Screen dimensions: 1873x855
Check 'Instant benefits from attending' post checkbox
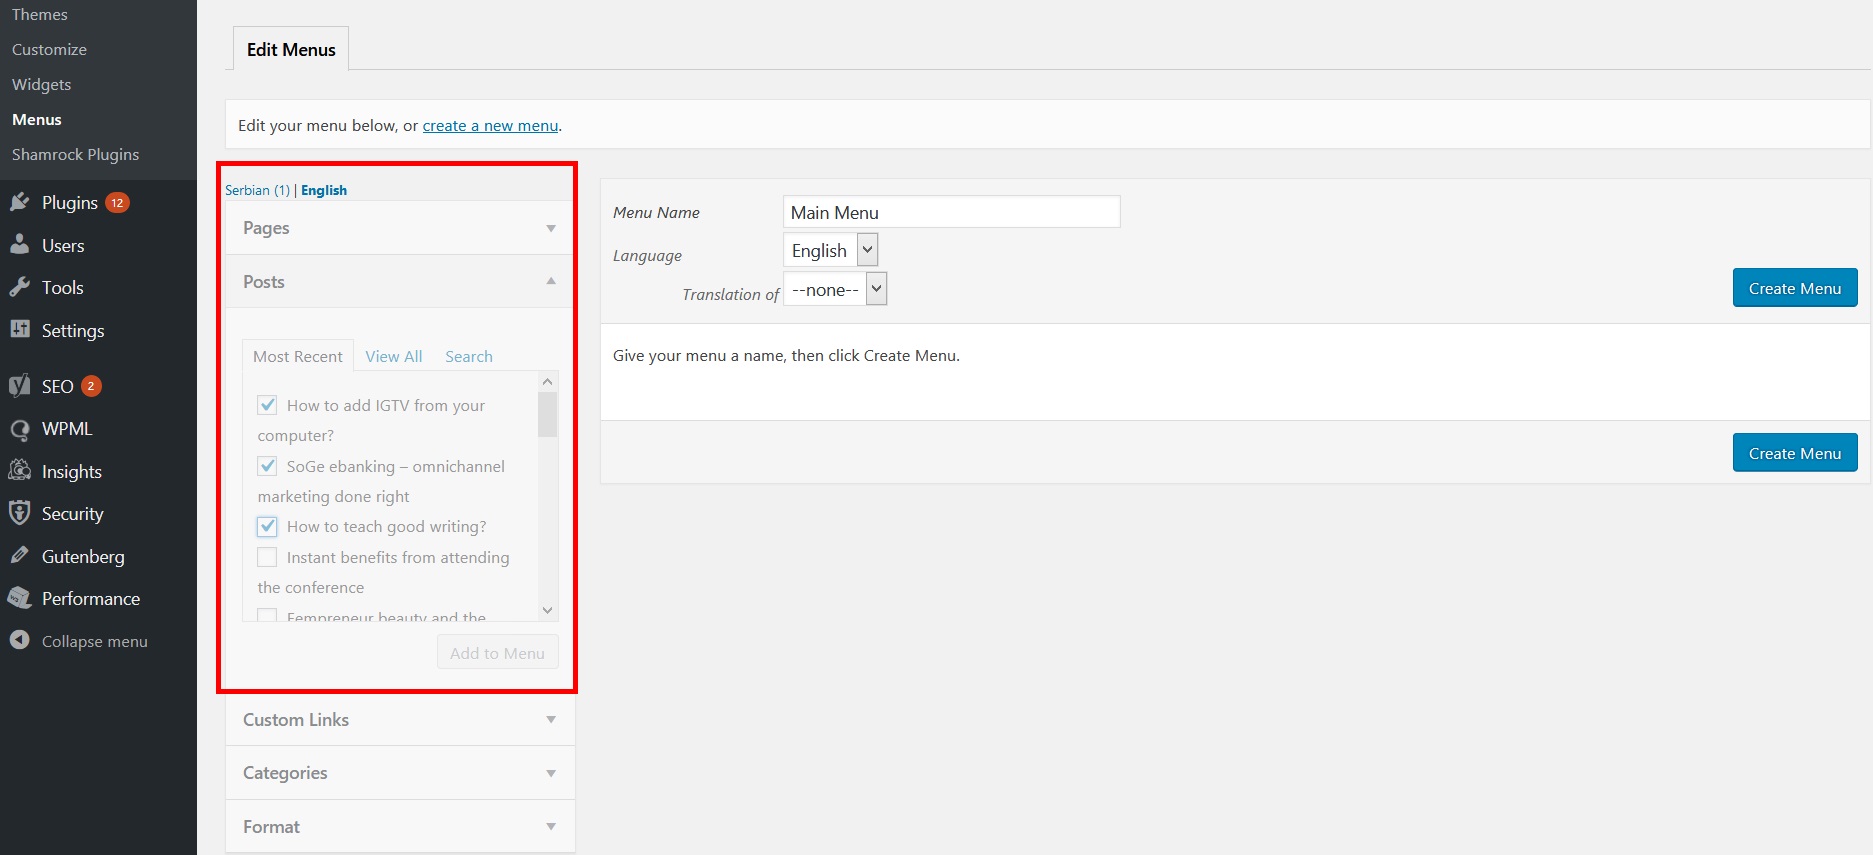point(267,557)
